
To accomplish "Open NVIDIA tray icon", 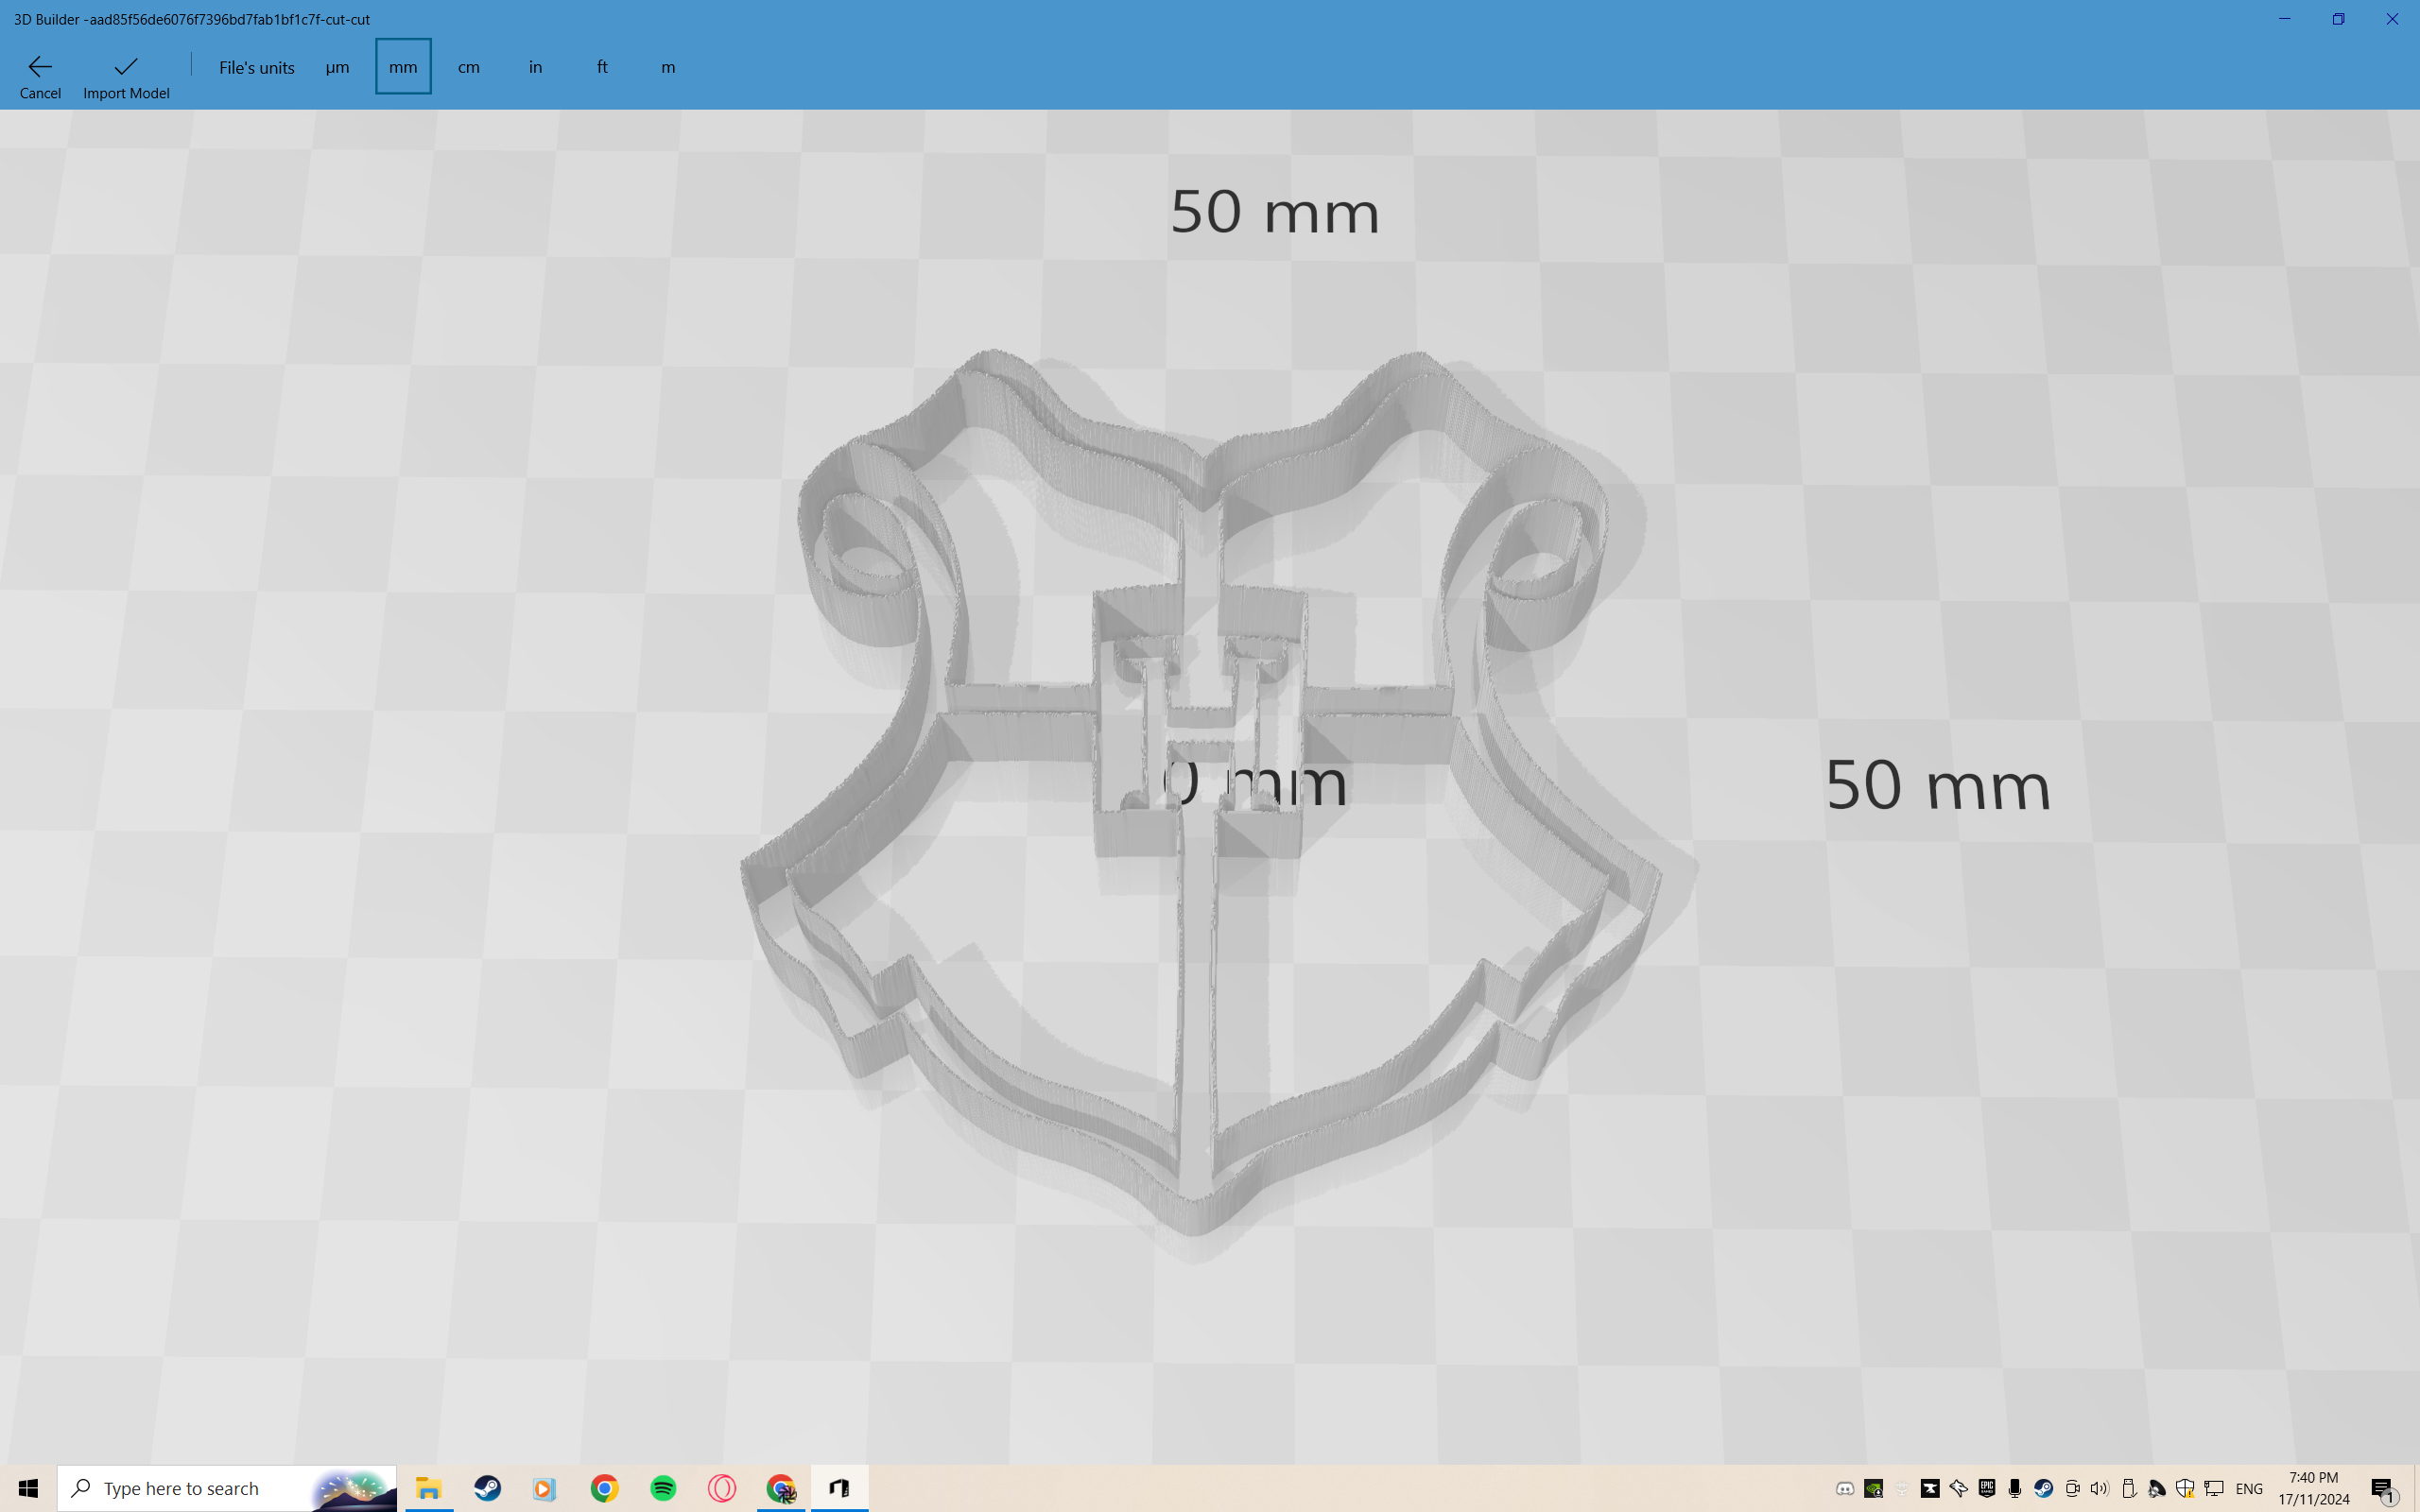I will [1874, 1489].
